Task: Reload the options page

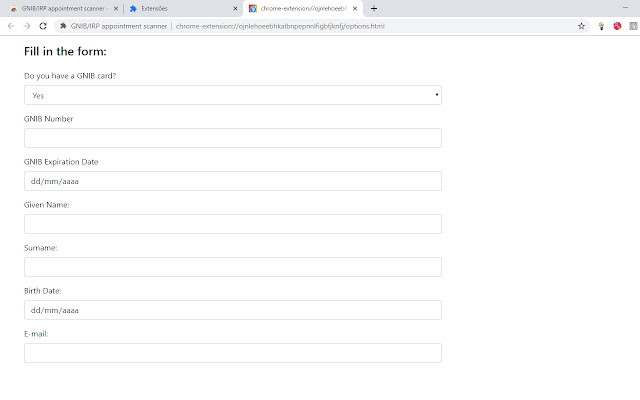Action: (43, 26)
